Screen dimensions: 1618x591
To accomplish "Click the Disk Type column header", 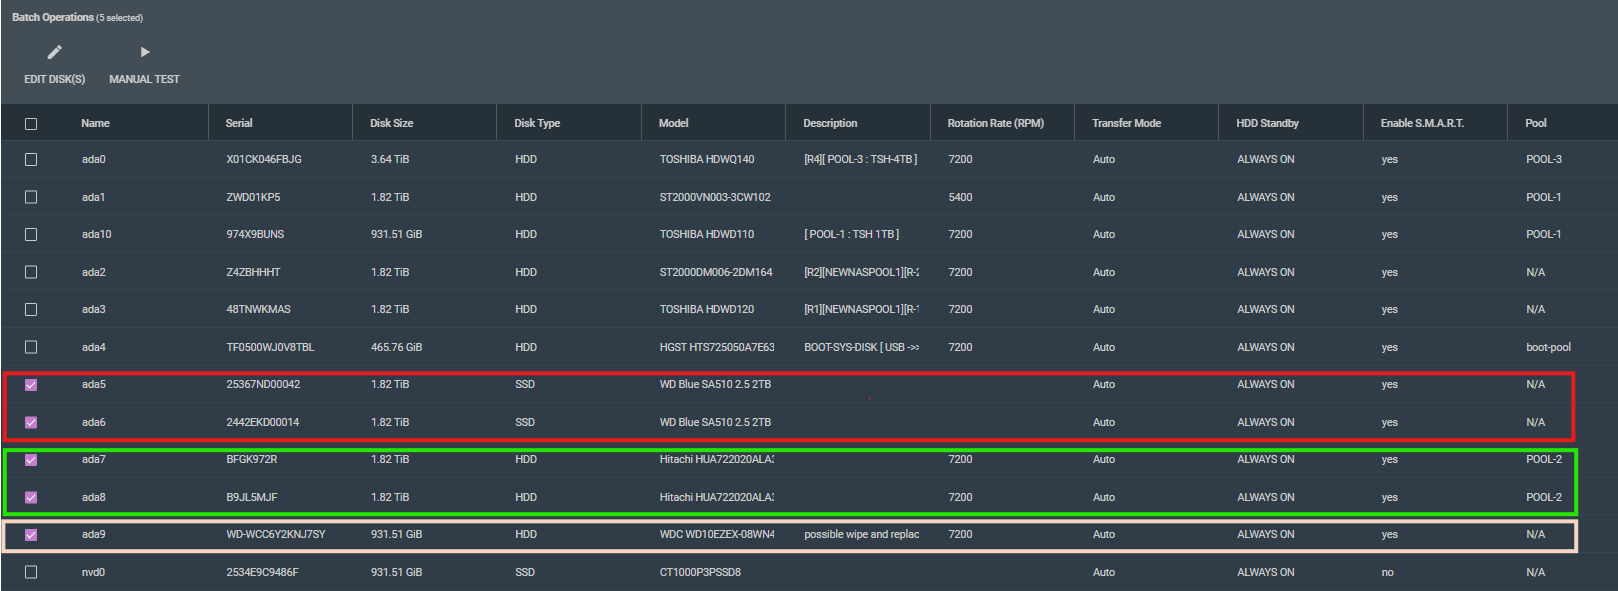I will pos(537,124).
